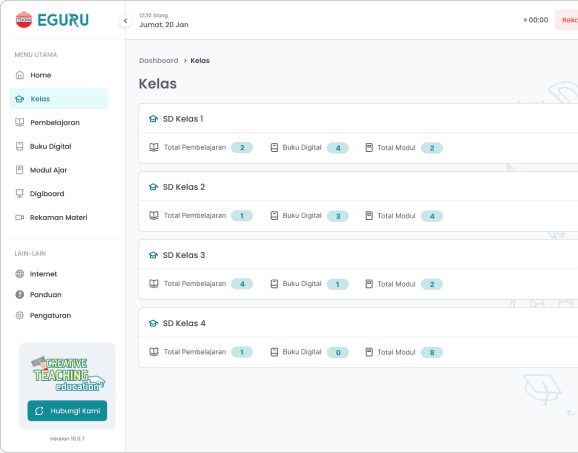Viewport: 578px width, 453px height.
Task: Click the Digiboard presentation icon
Action: [20, 194]
